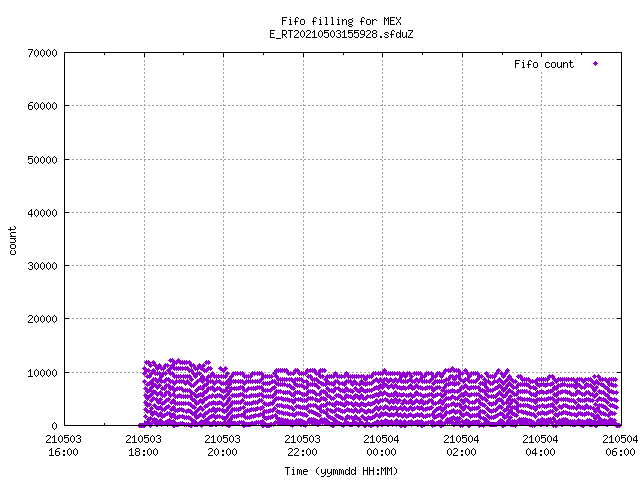Click the y-axis value 50000
Screen dimensions: 640x480
click(42, 160)
